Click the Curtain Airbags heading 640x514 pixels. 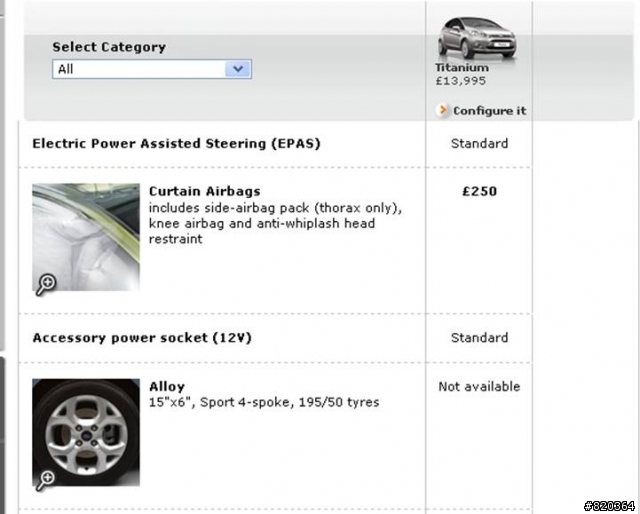[x=204, y=191]
